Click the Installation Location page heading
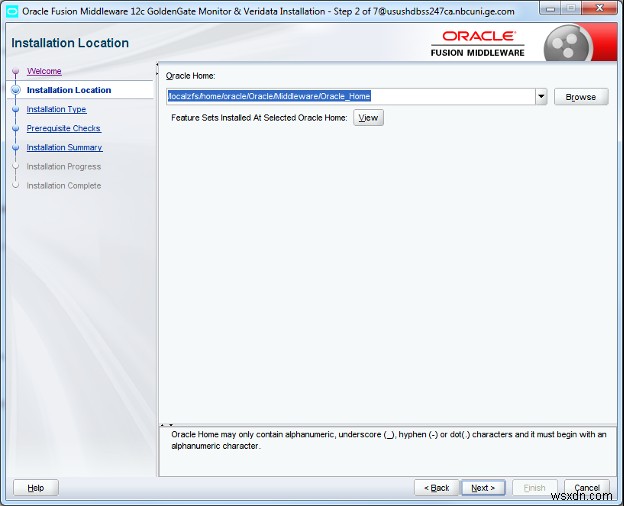Viewport: 624px width, 506px height. coord(70,43)
